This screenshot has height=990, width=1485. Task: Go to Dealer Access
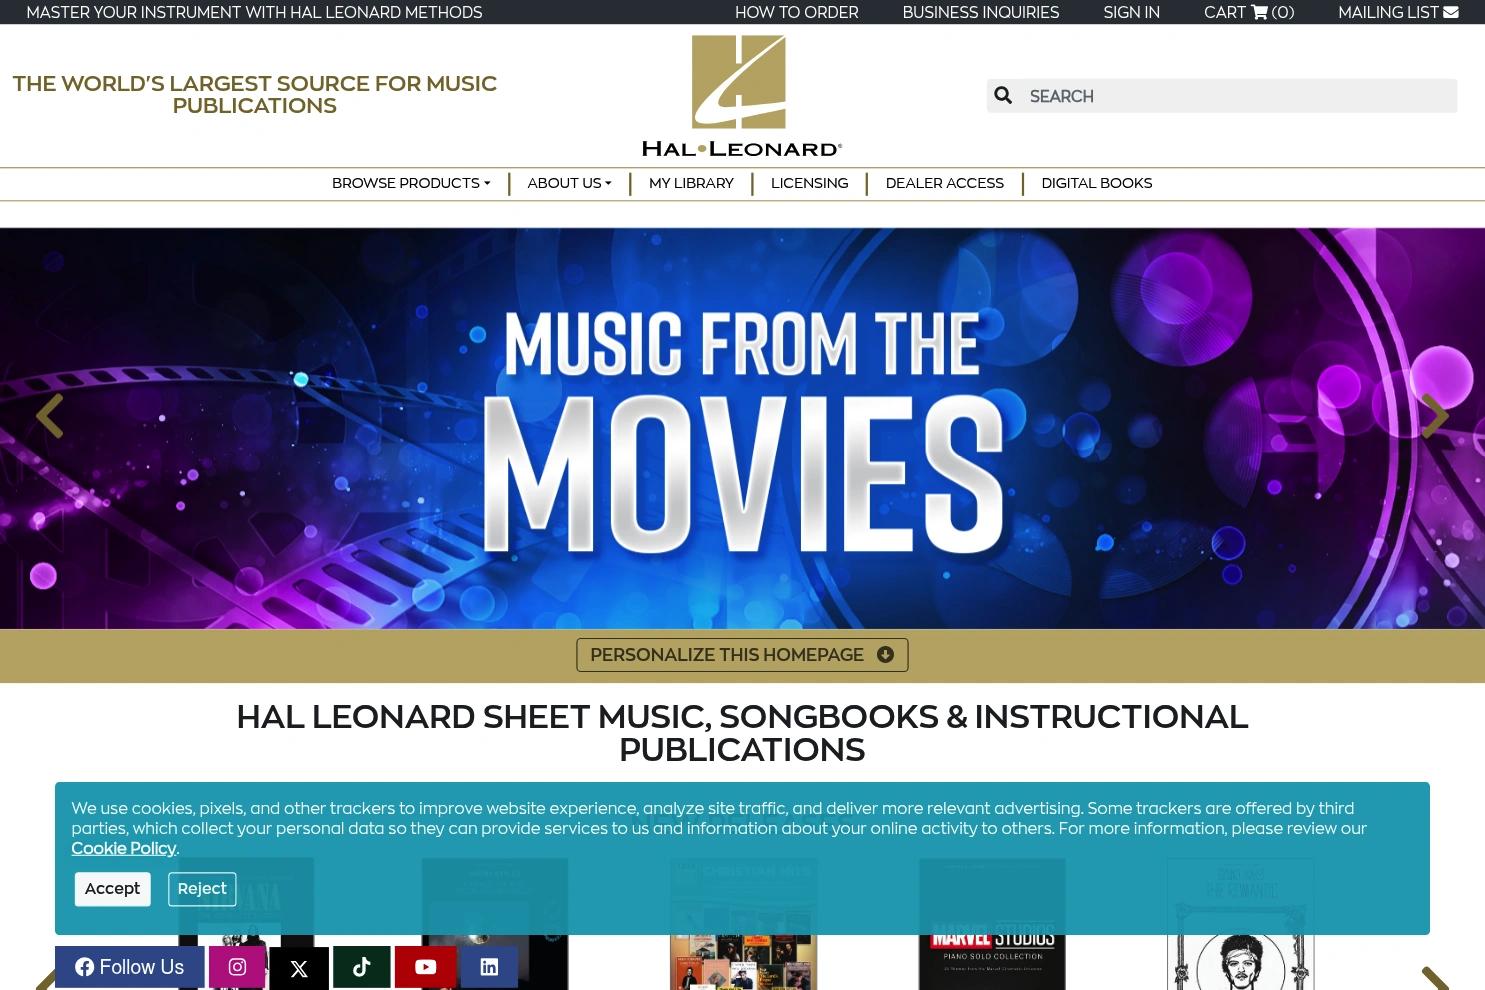click(944, 183)
